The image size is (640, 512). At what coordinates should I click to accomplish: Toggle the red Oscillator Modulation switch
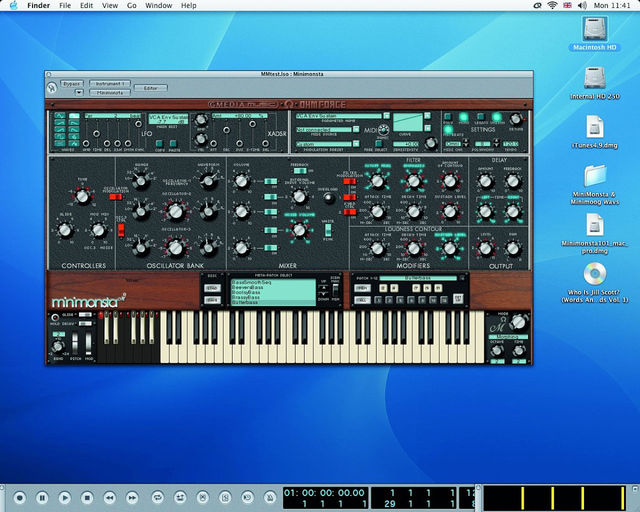116,197
